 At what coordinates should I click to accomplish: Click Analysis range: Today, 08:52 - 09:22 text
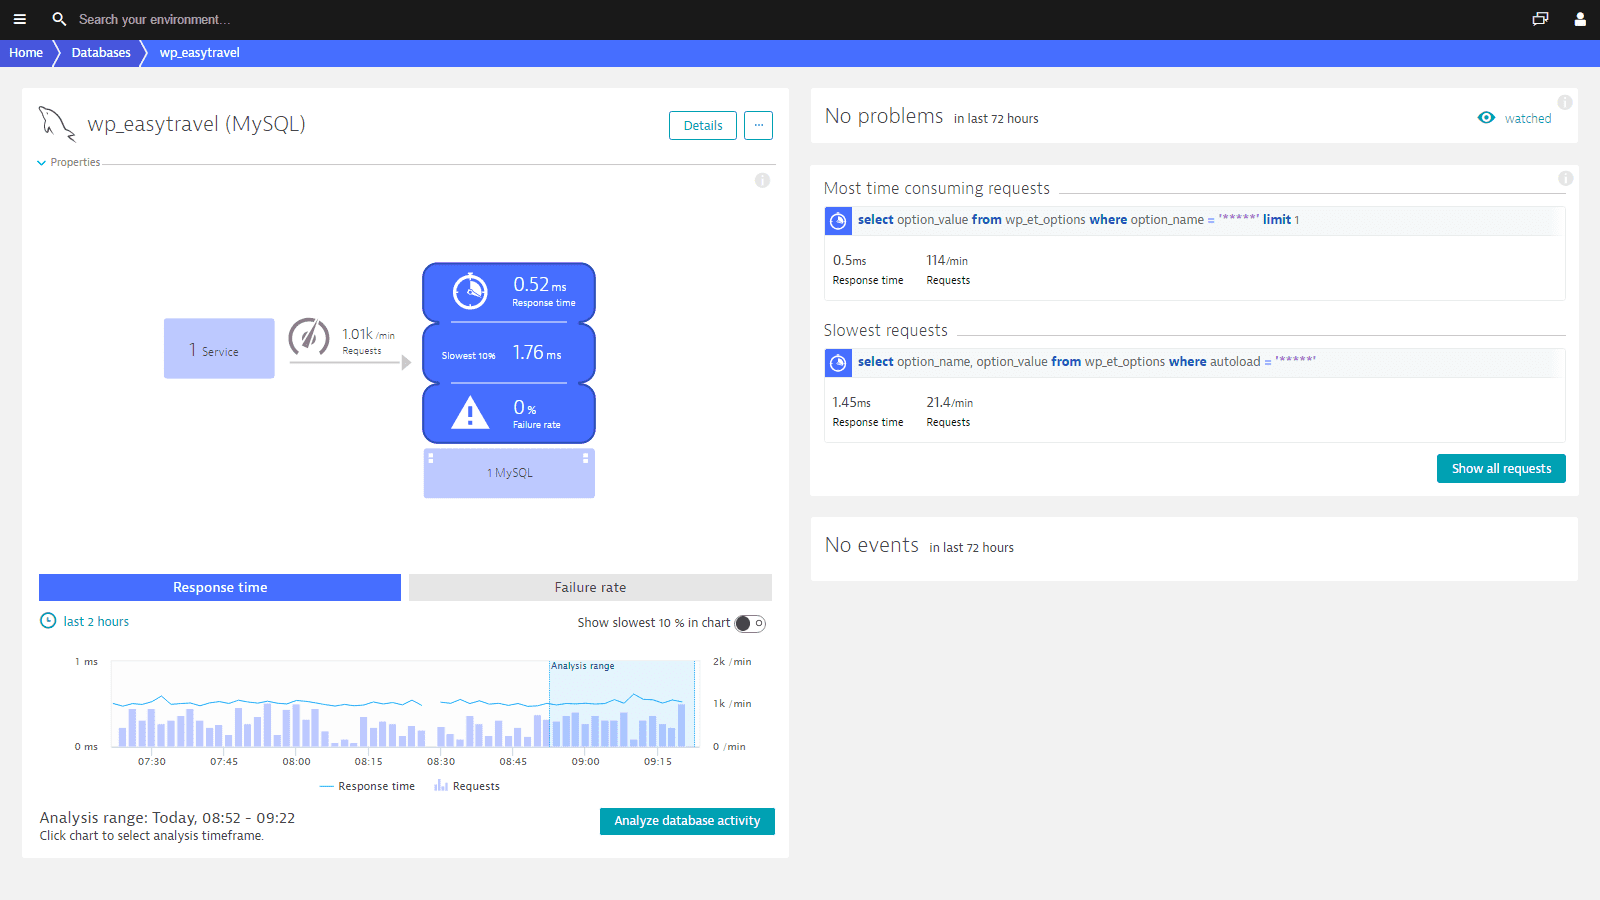click(167, 818)
